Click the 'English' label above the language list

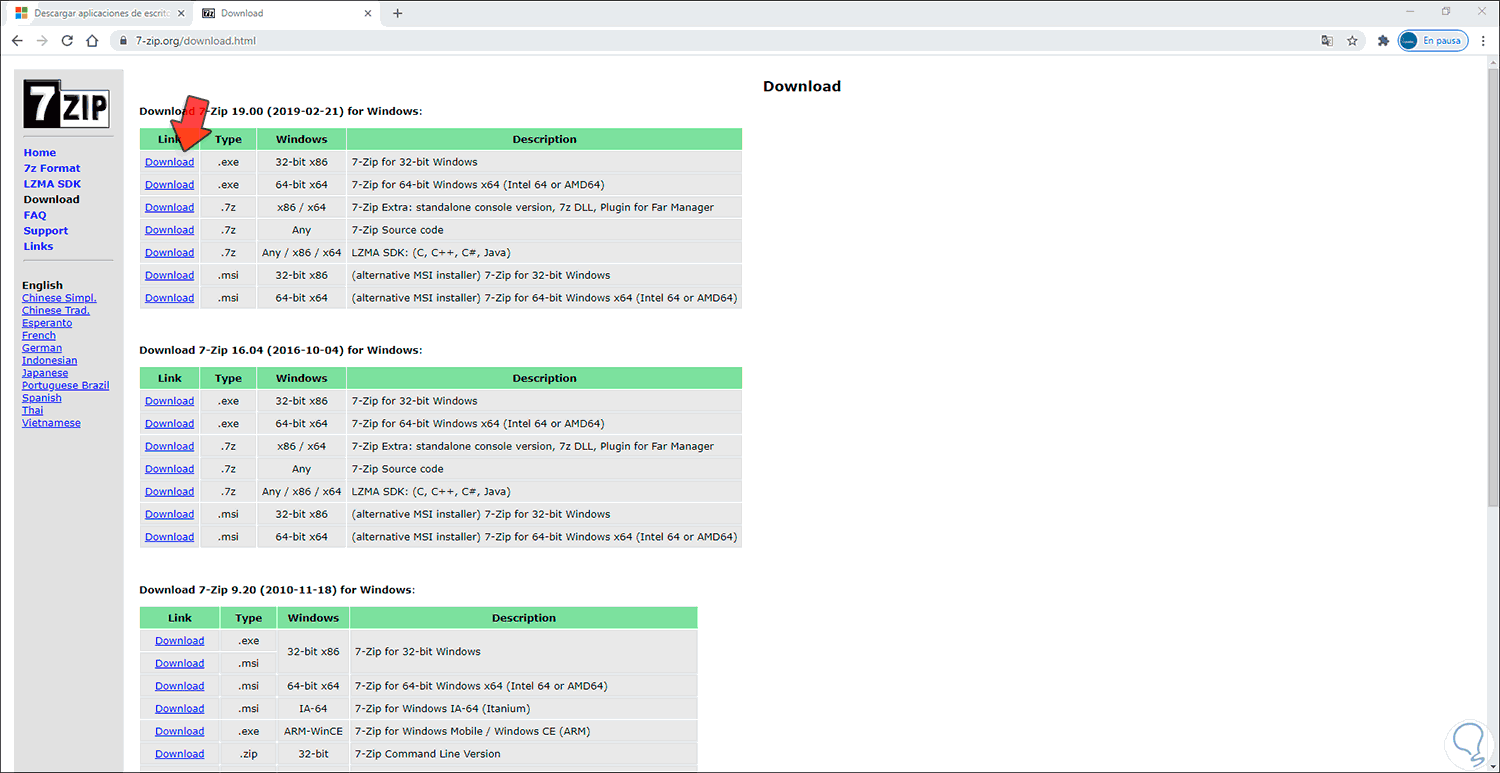click(42, 285)
